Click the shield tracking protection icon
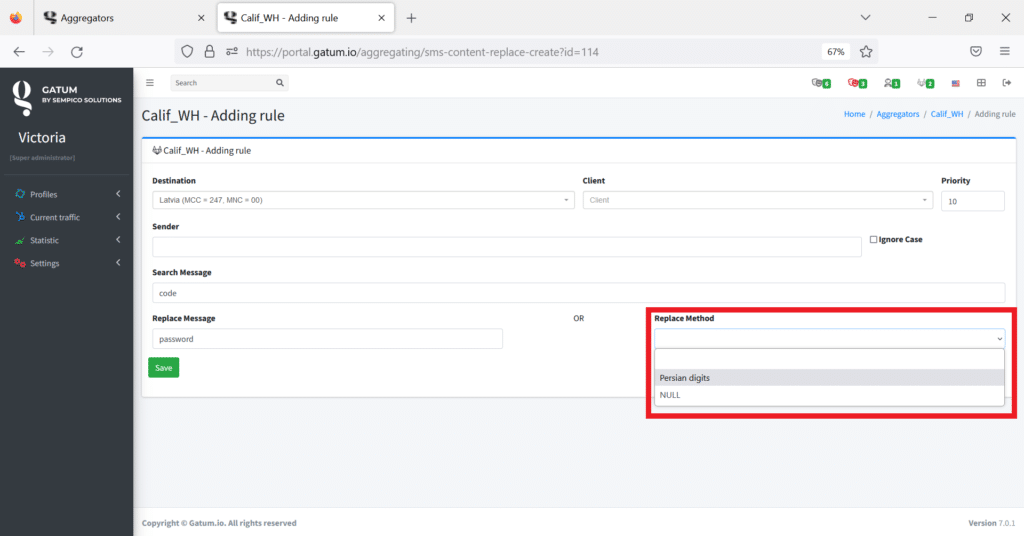 (x=187, y=52)
